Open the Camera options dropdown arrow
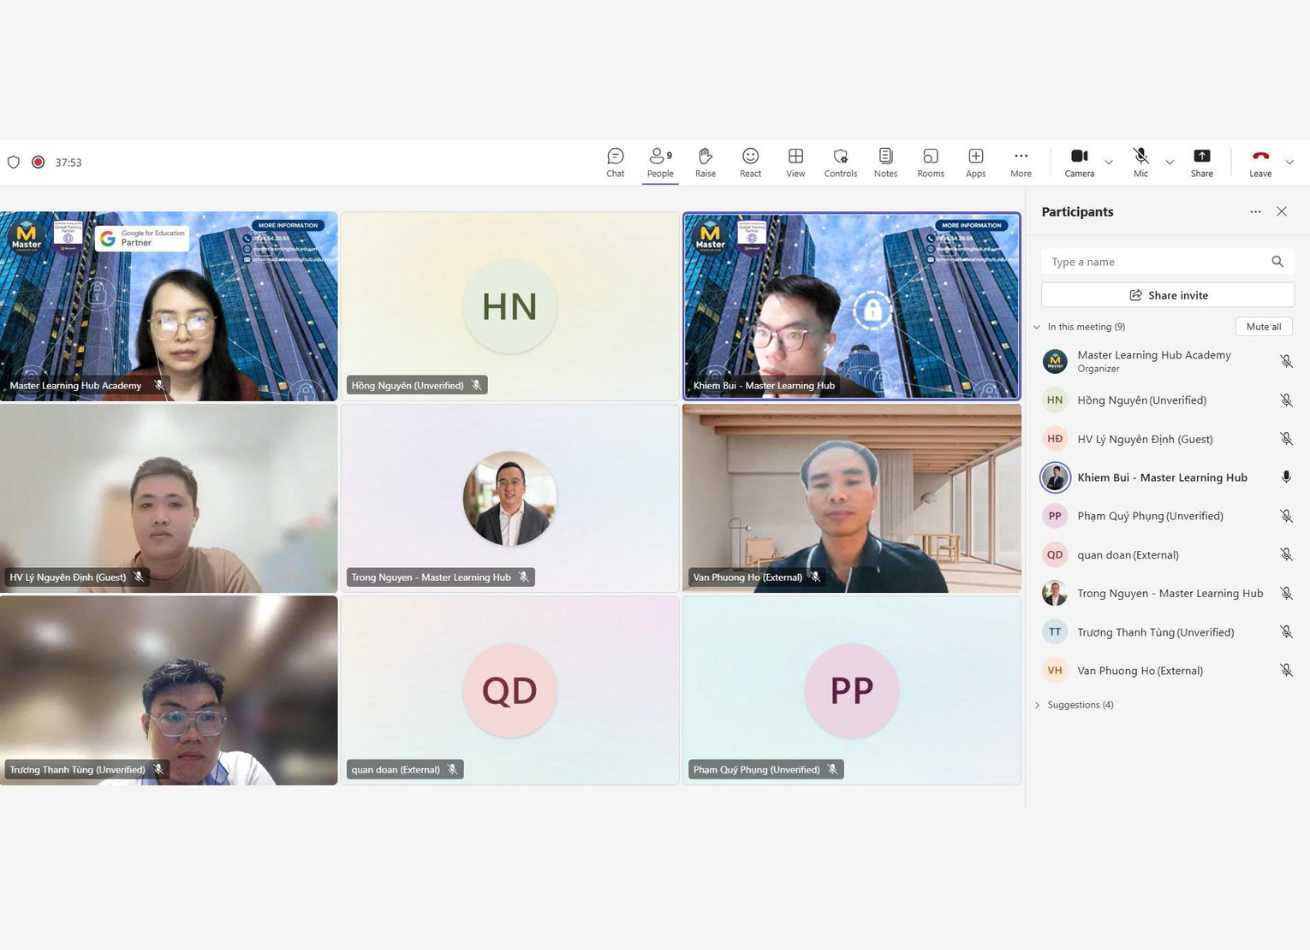This screenshot has width=1310, height=950. point(1108,162)
